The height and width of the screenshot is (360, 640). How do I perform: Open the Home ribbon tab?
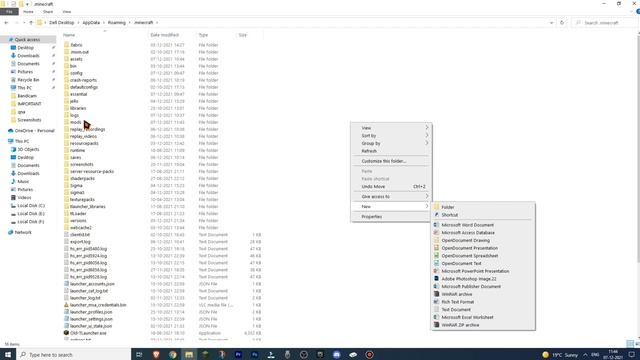point(28,12)
